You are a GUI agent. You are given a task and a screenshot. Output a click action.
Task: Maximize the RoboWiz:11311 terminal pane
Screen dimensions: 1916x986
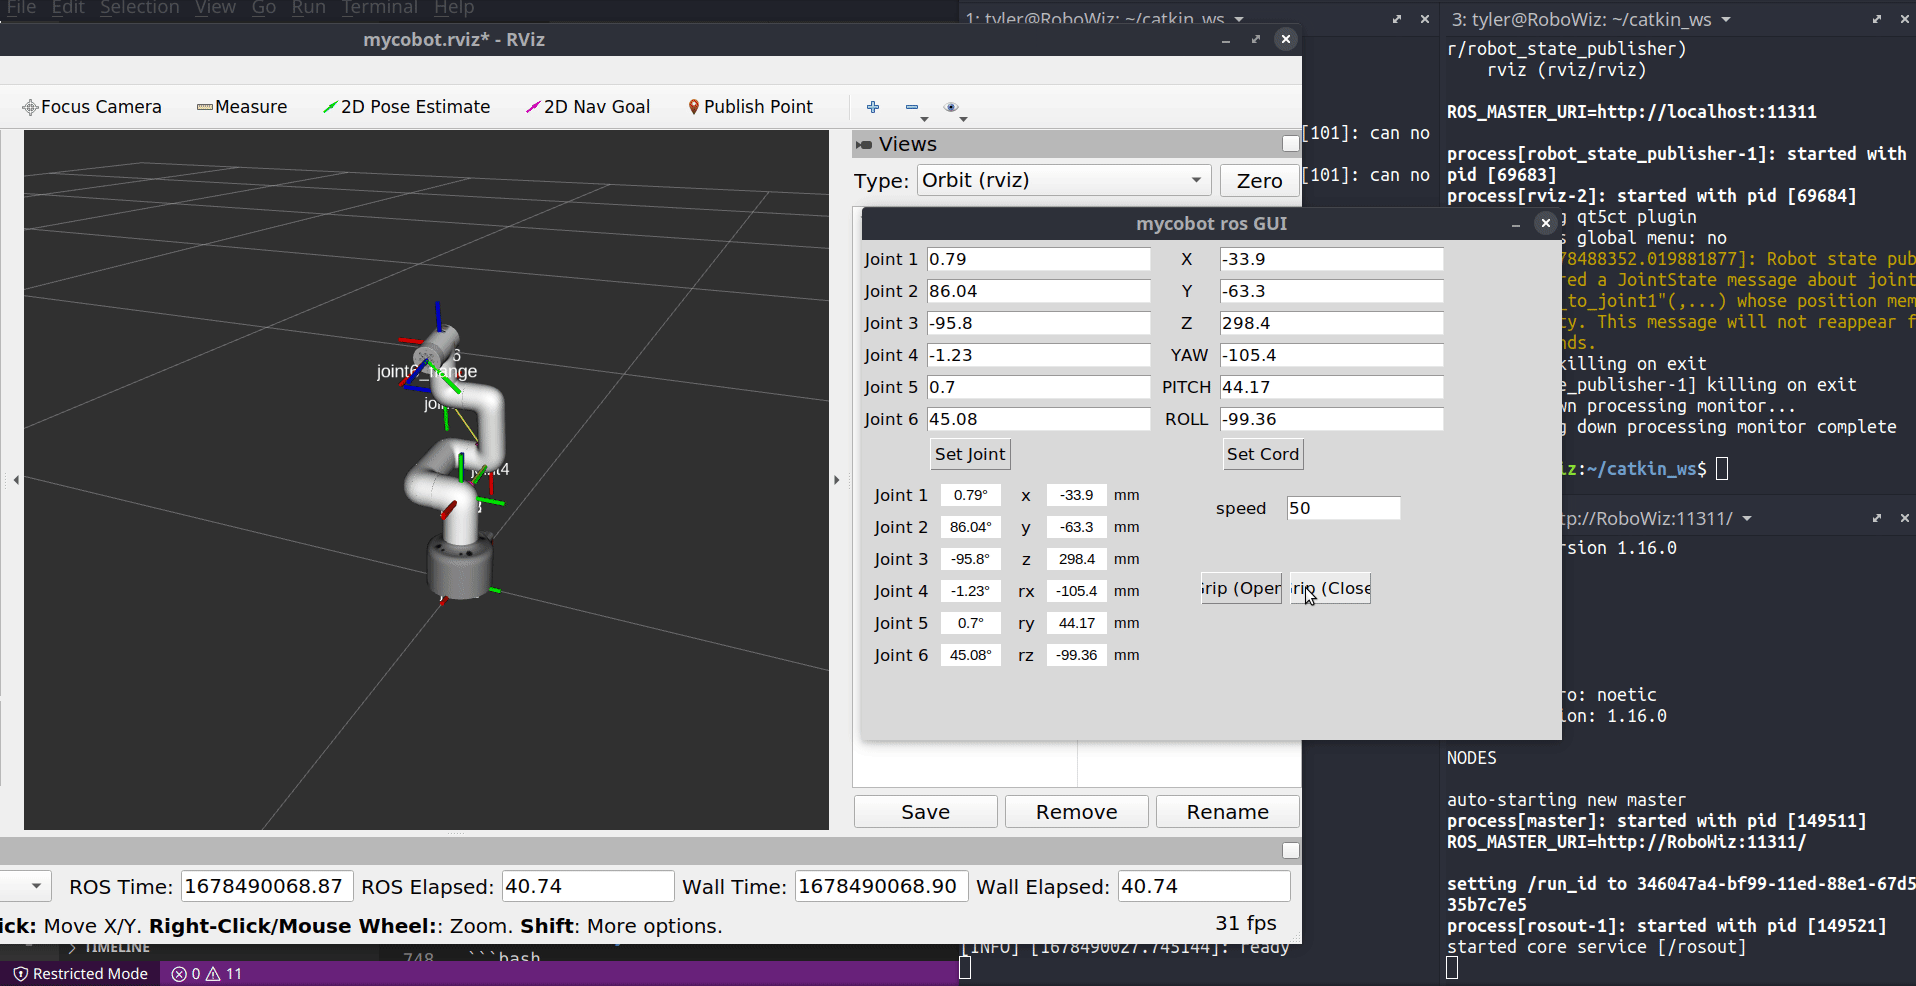(x=1877, y=518)
